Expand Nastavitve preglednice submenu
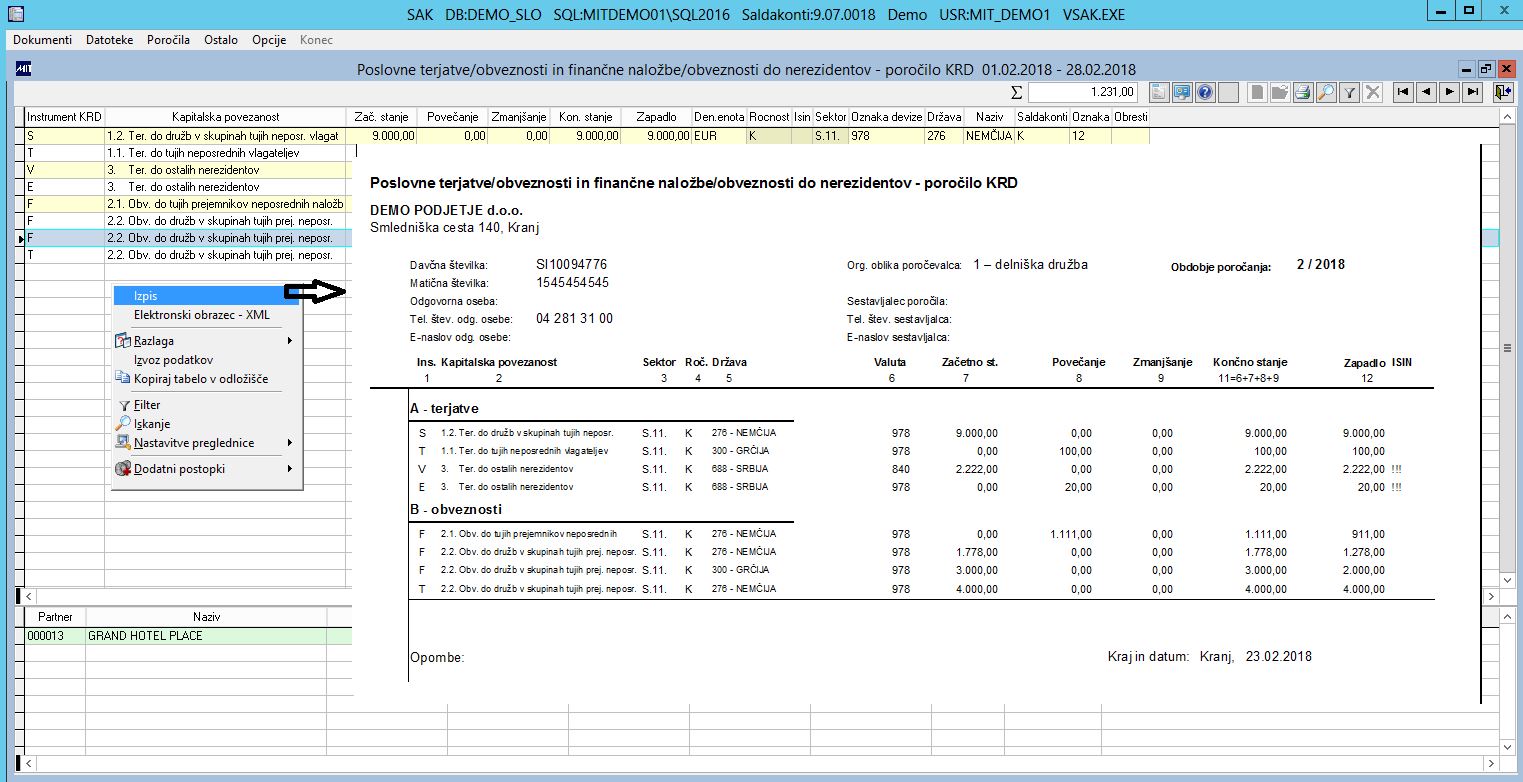Screen dimensions: 1523x782 coord(206,443)
